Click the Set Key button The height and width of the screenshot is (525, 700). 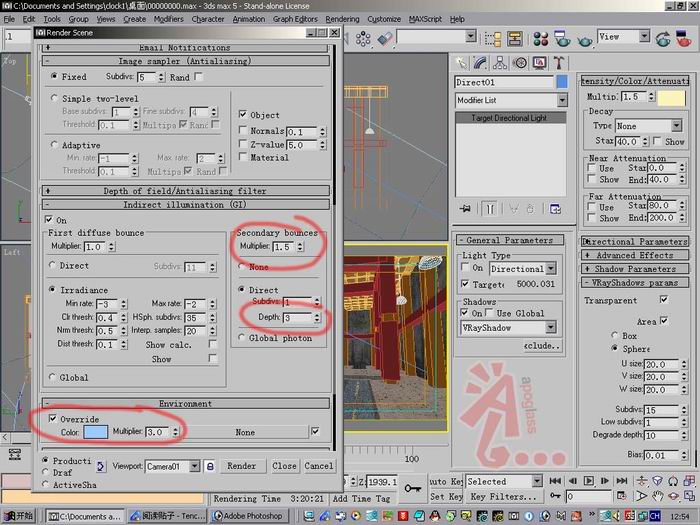[x=446, y=496]
